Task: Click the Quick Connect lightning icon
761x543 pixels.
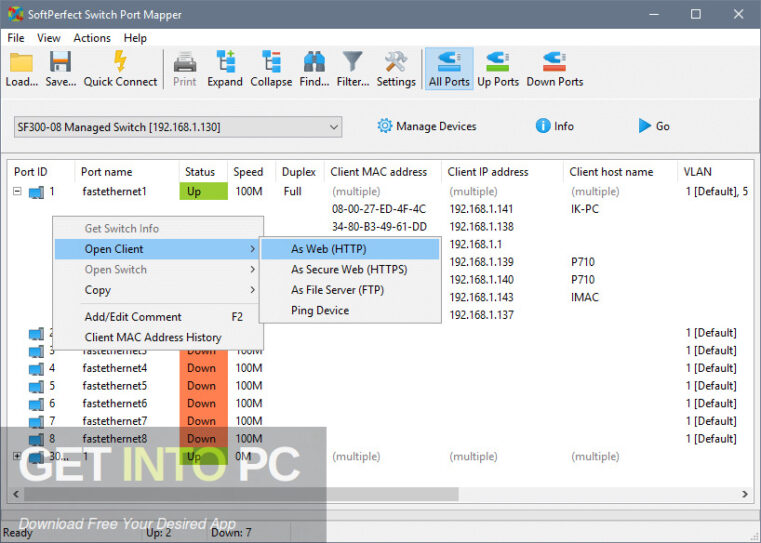Action: tap(120, 62)
